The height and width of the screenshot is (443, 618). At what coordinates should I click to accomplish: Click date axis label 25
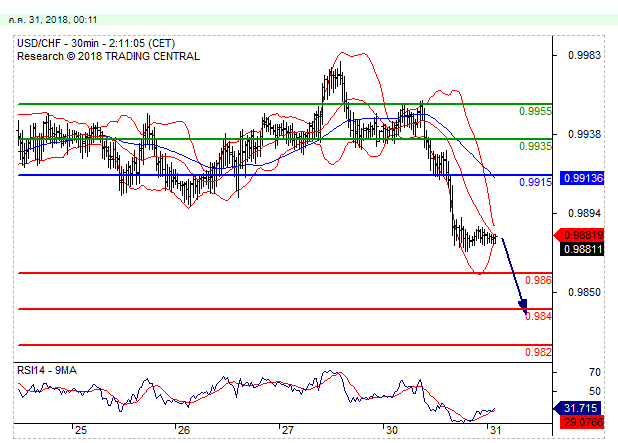pyautogui.click(x=81, y=430)
